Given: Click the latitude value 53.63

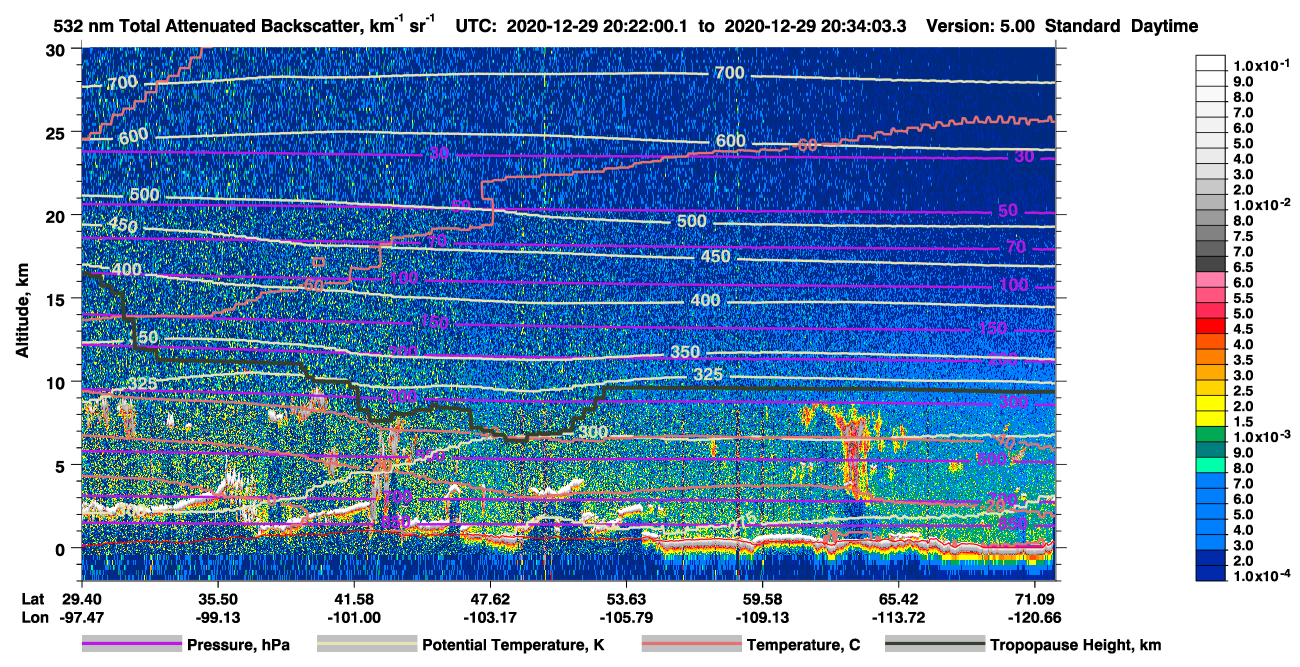Looking at the screenshot, I should pyautogui.click(x=626, y=597).
